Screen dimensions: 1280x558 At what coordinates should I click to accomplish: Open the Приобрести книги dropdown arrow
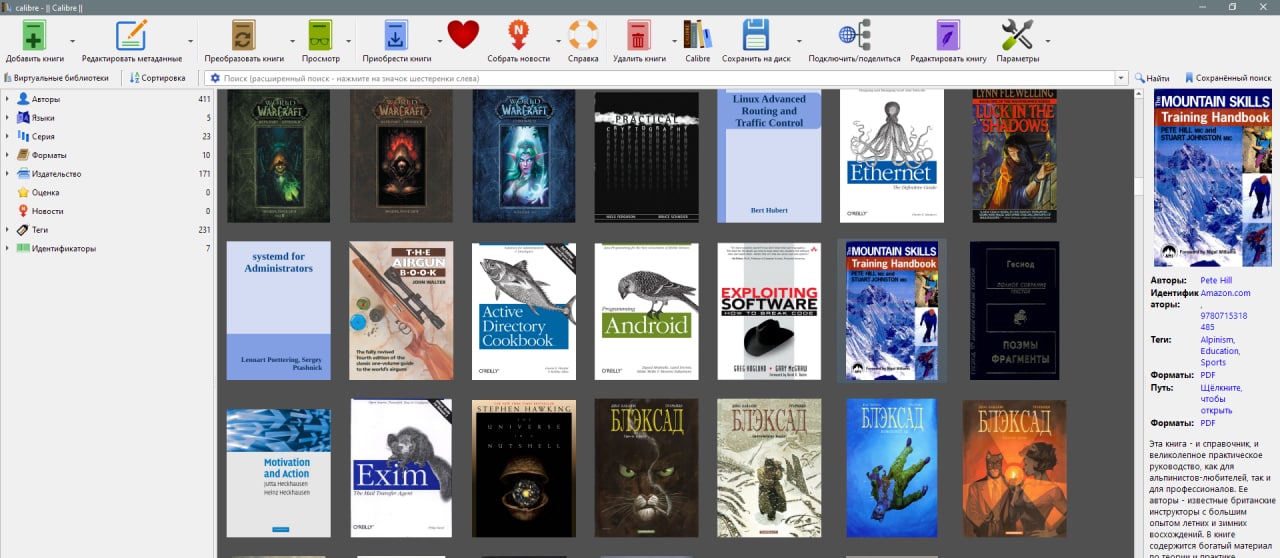(x=441, y=41)
